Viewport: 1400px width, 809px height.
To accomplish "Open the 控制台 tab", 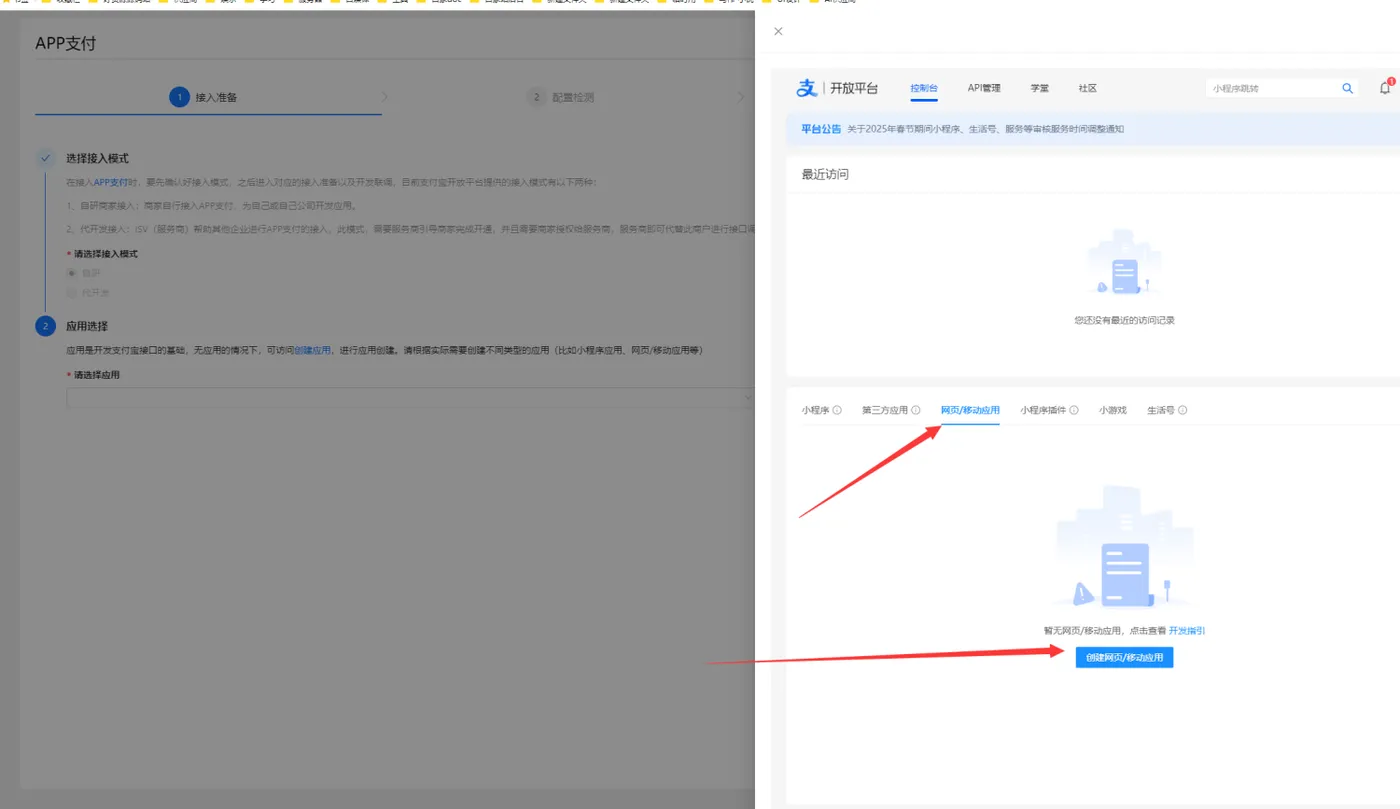I will [x=924, y=88].
